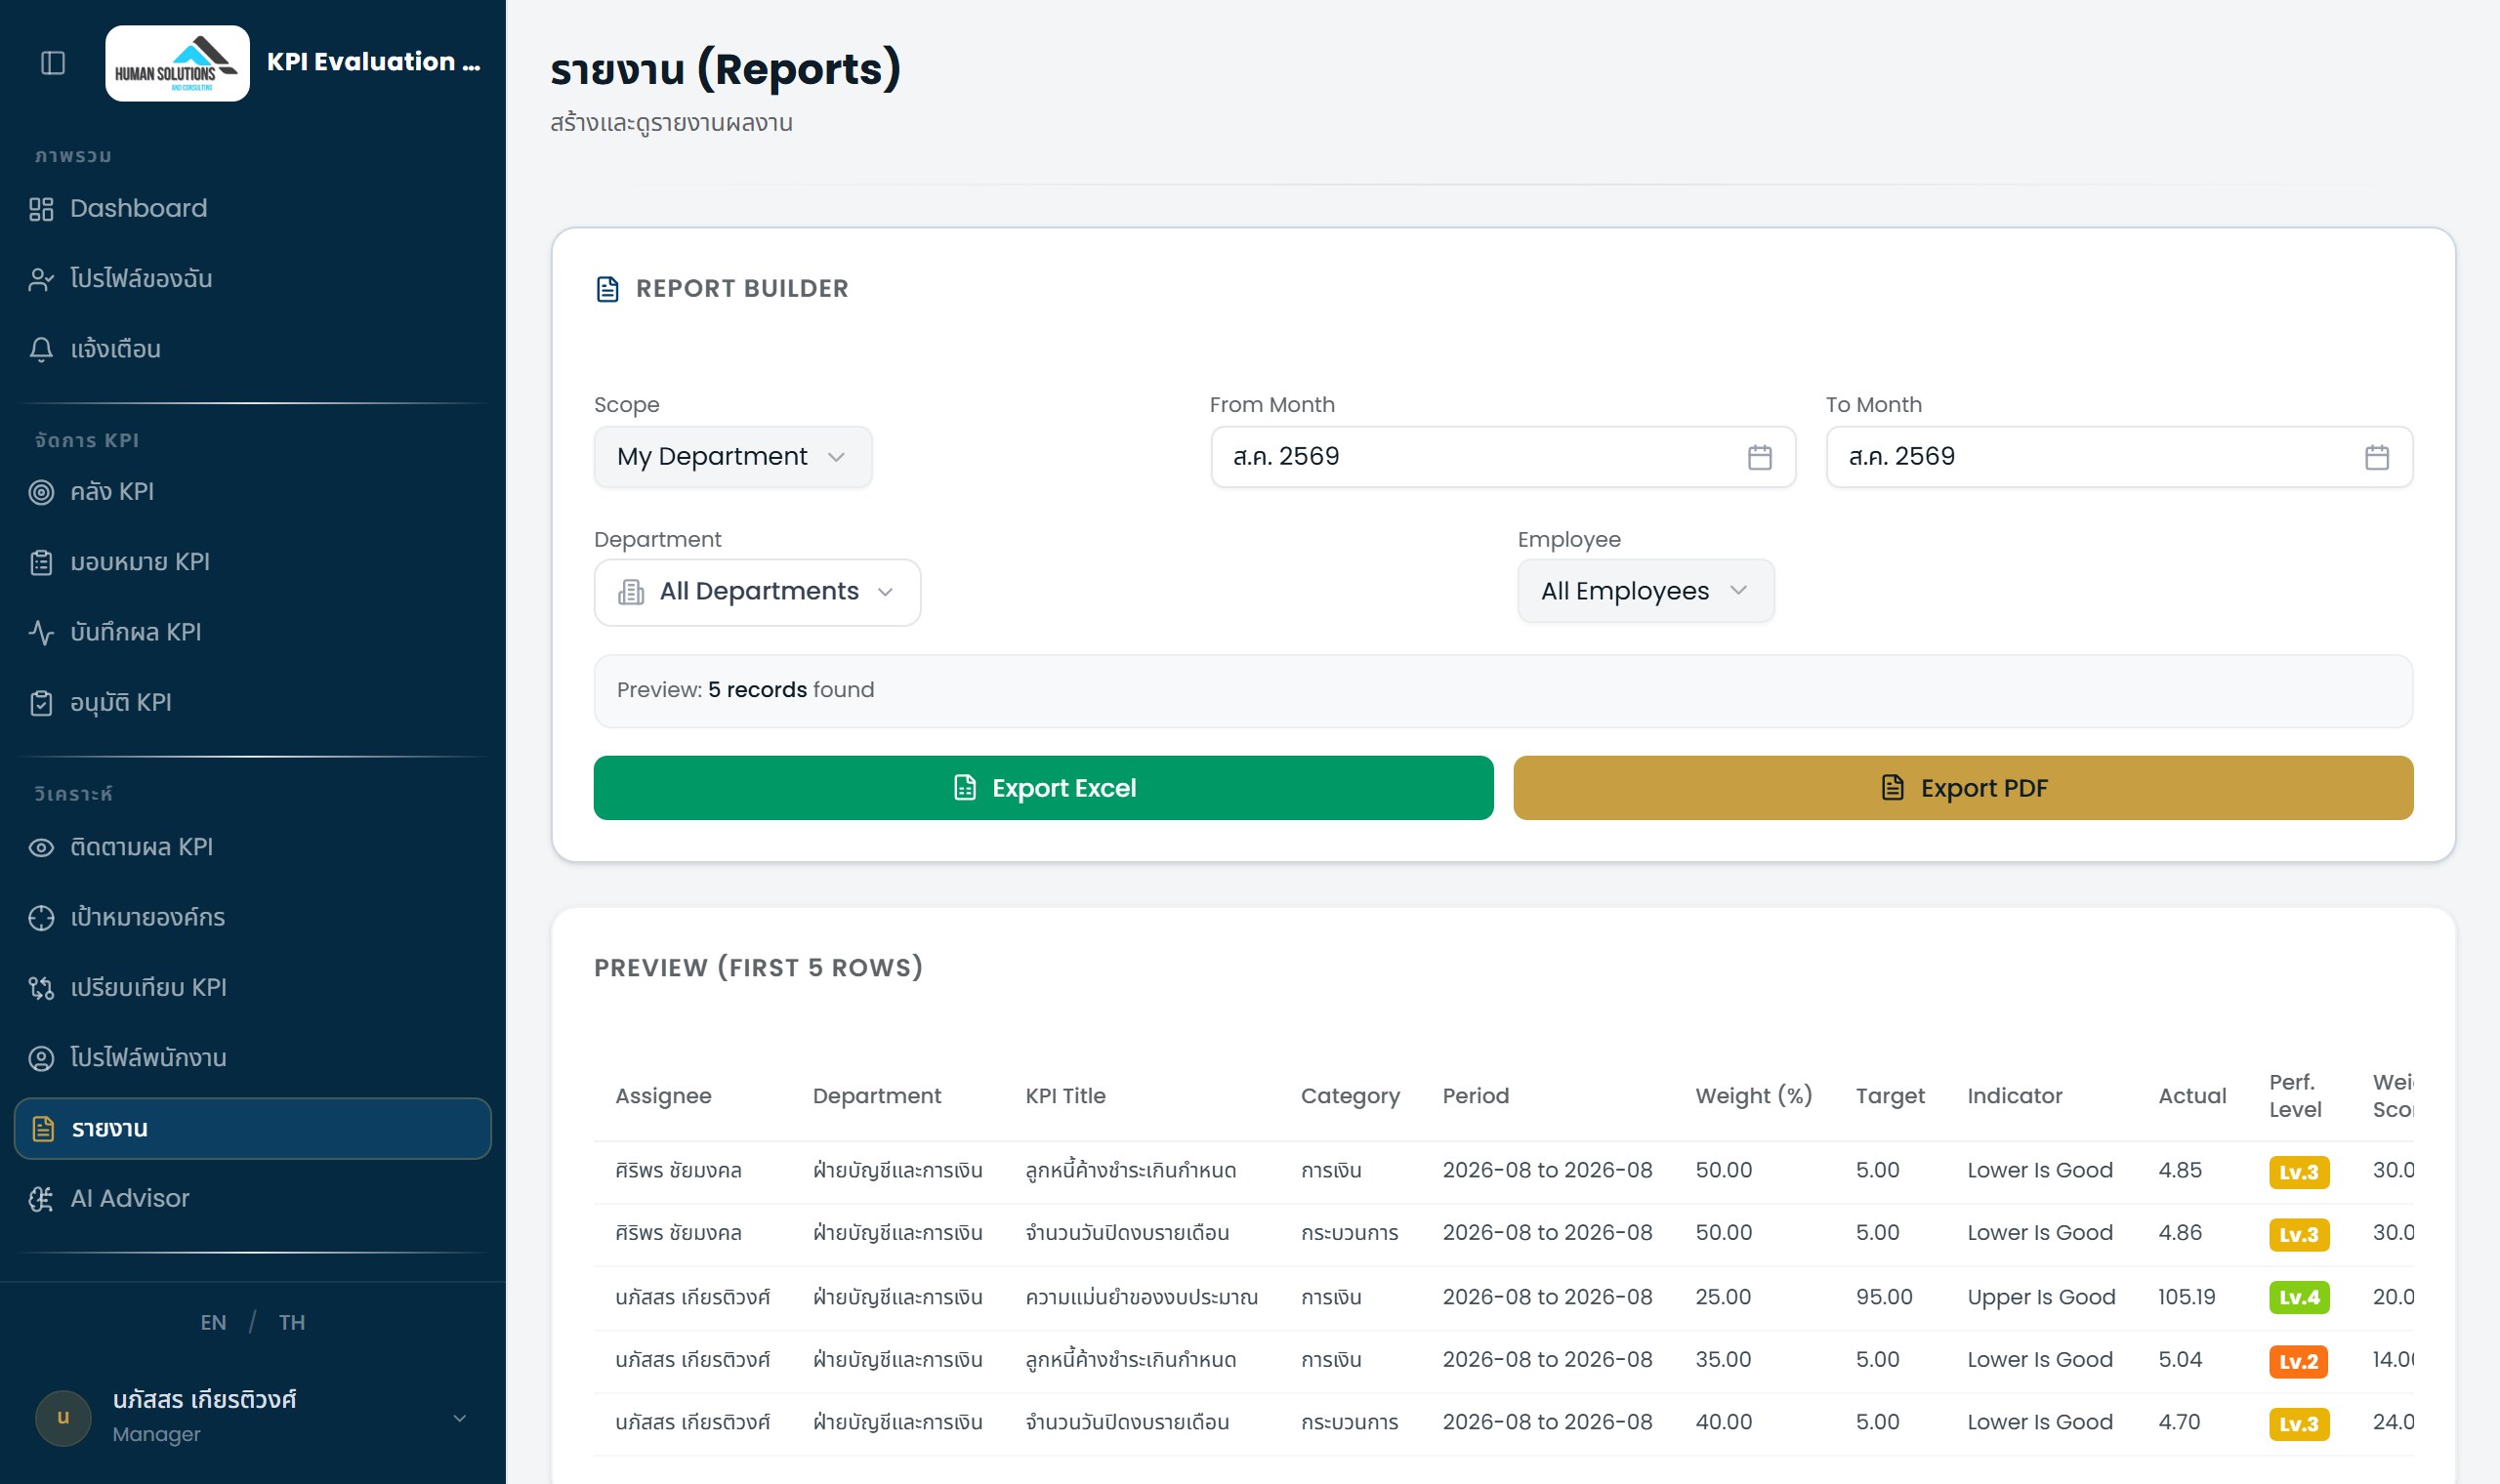
Task: Click the user avatar circle
Action: (x=63, y=1417)
